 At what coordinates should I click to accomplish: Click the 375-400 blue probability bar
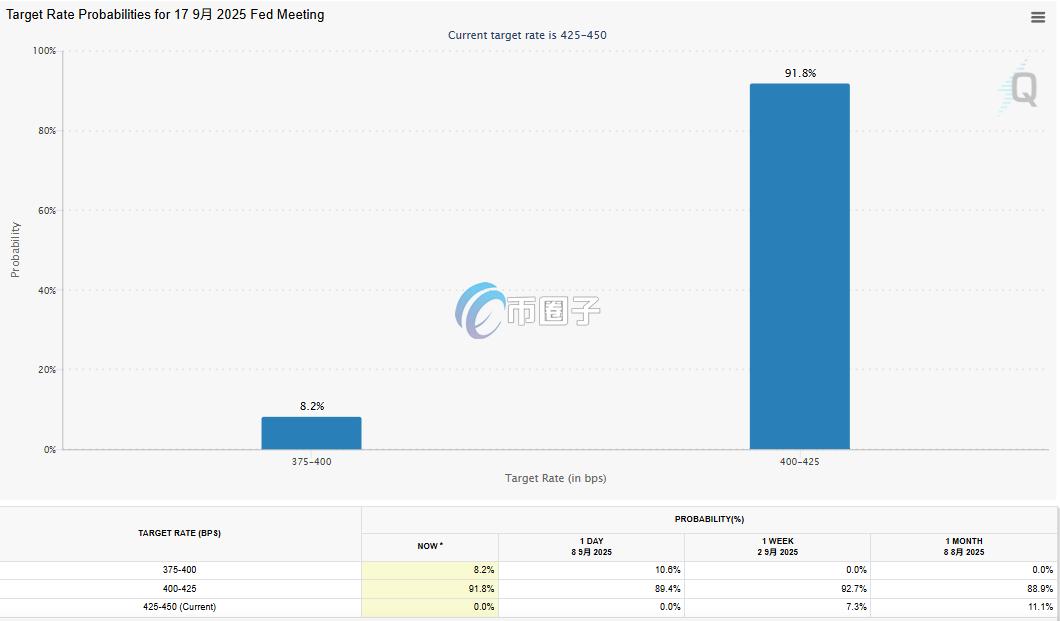click(x=311, y=433)
